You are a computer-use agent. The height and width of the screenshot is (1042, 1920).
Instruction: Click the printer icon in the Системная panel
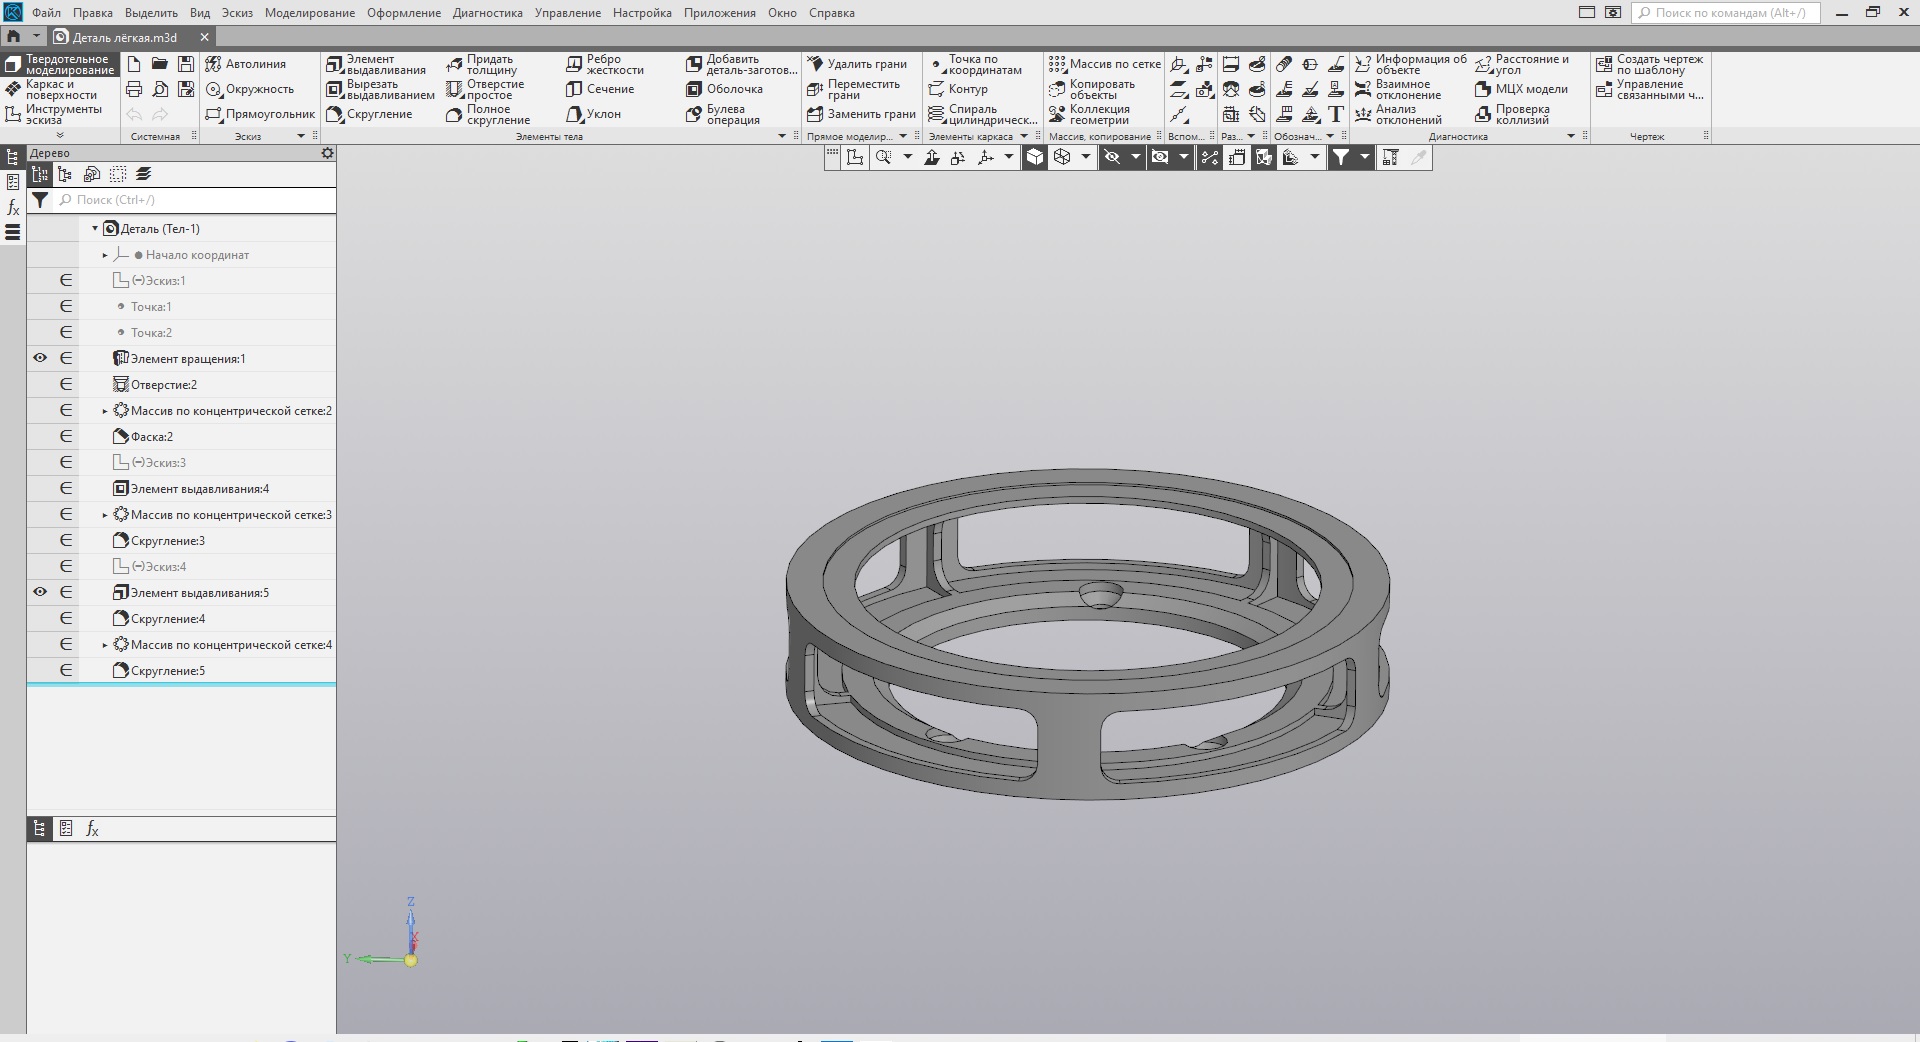click(134, 89)
